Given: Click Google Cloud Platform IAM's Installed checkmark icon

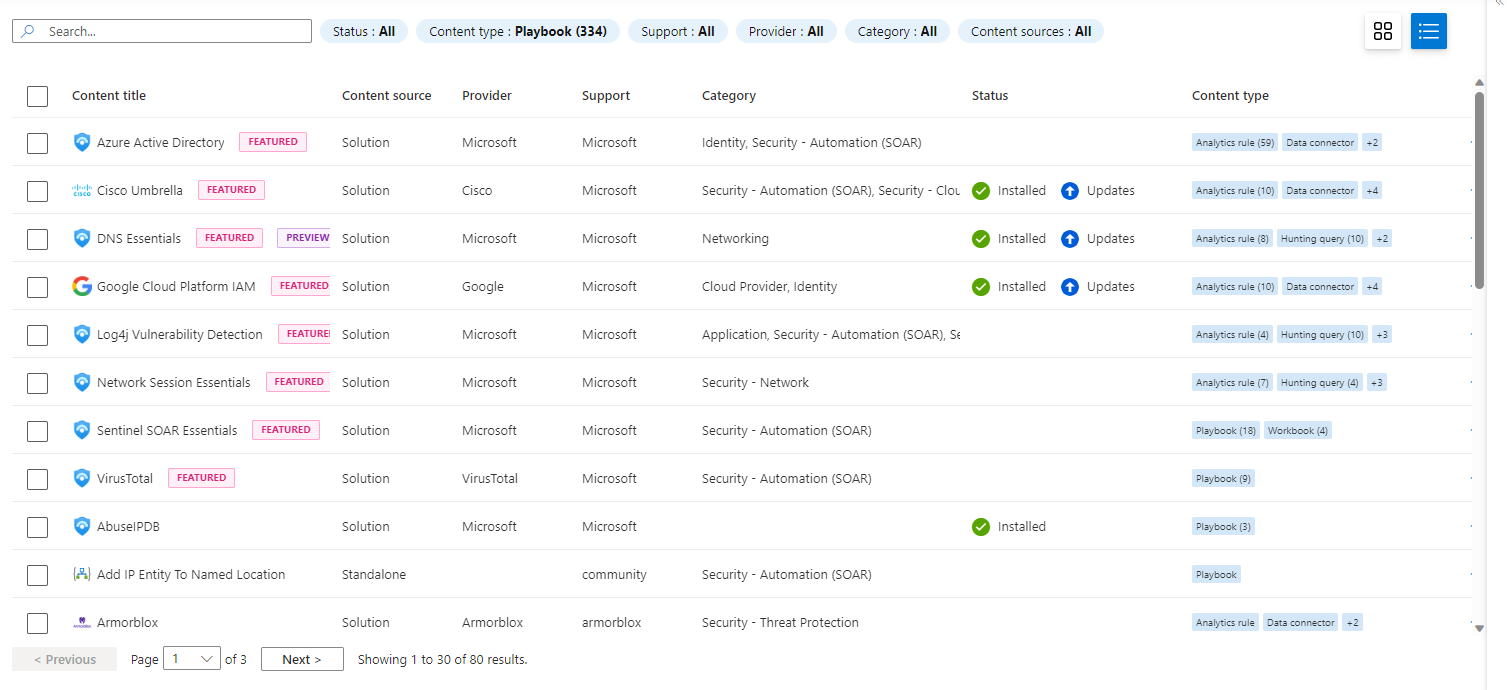Looking at the screenshot, I should [981, 286].
